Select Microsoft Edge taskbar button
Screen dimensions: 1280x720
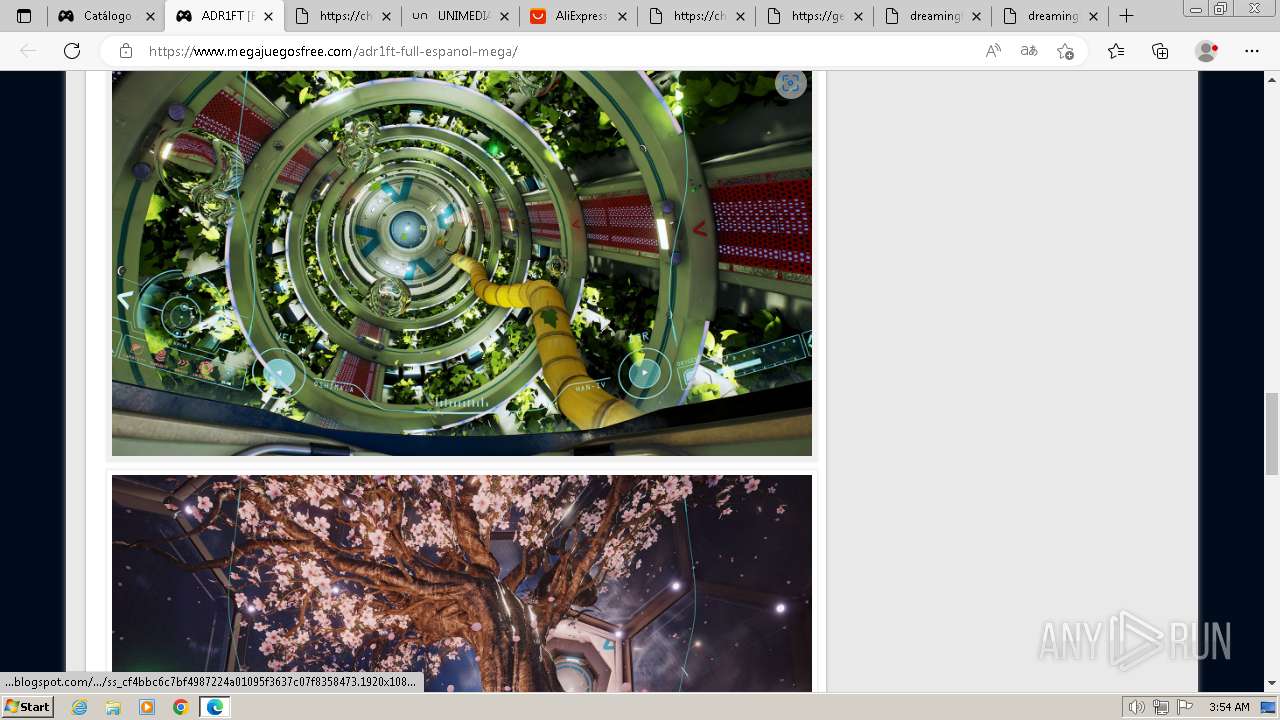(214, 707)
